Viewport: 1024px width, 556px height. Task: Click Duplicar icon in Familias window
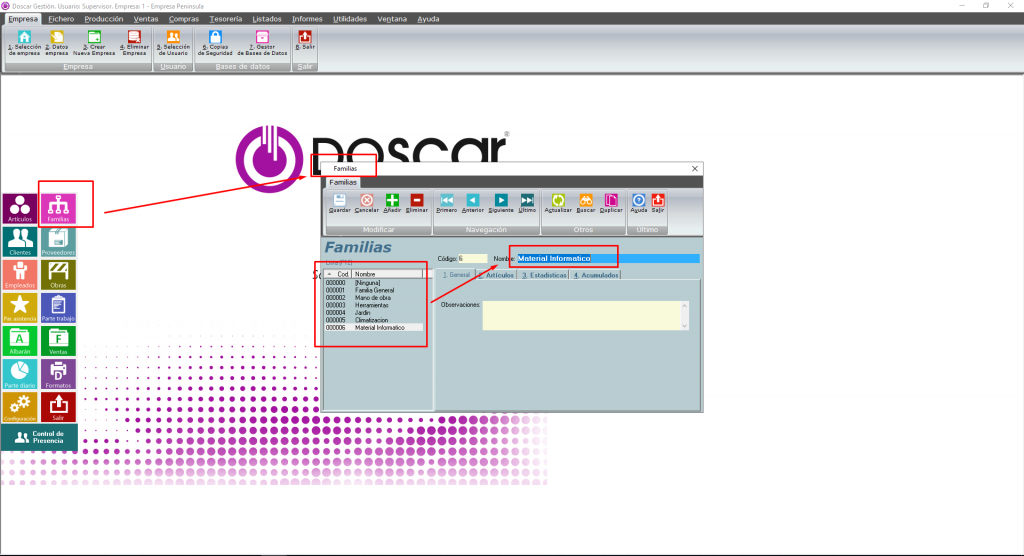click(x=611, y=203)
